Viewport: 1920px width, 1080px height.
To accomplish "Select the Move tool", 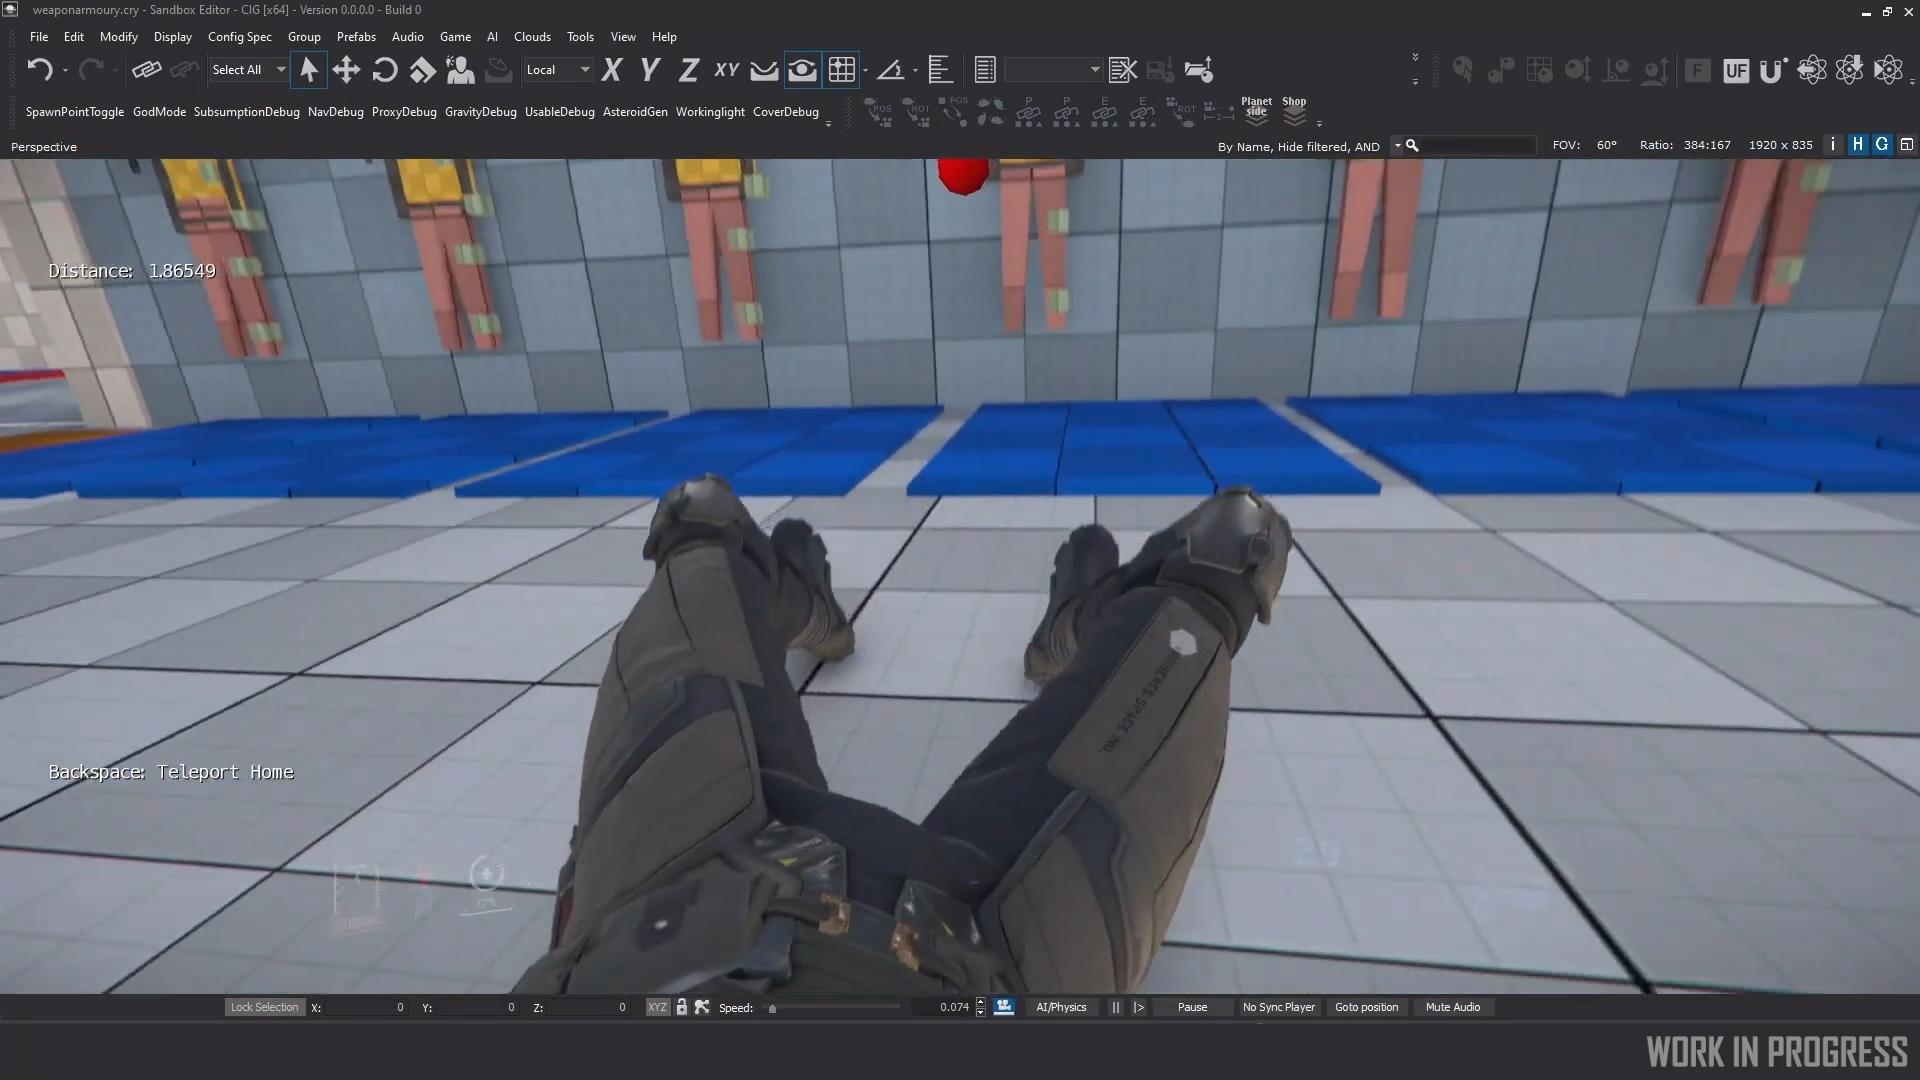I will pyautogui.click(x=346, y=70).
